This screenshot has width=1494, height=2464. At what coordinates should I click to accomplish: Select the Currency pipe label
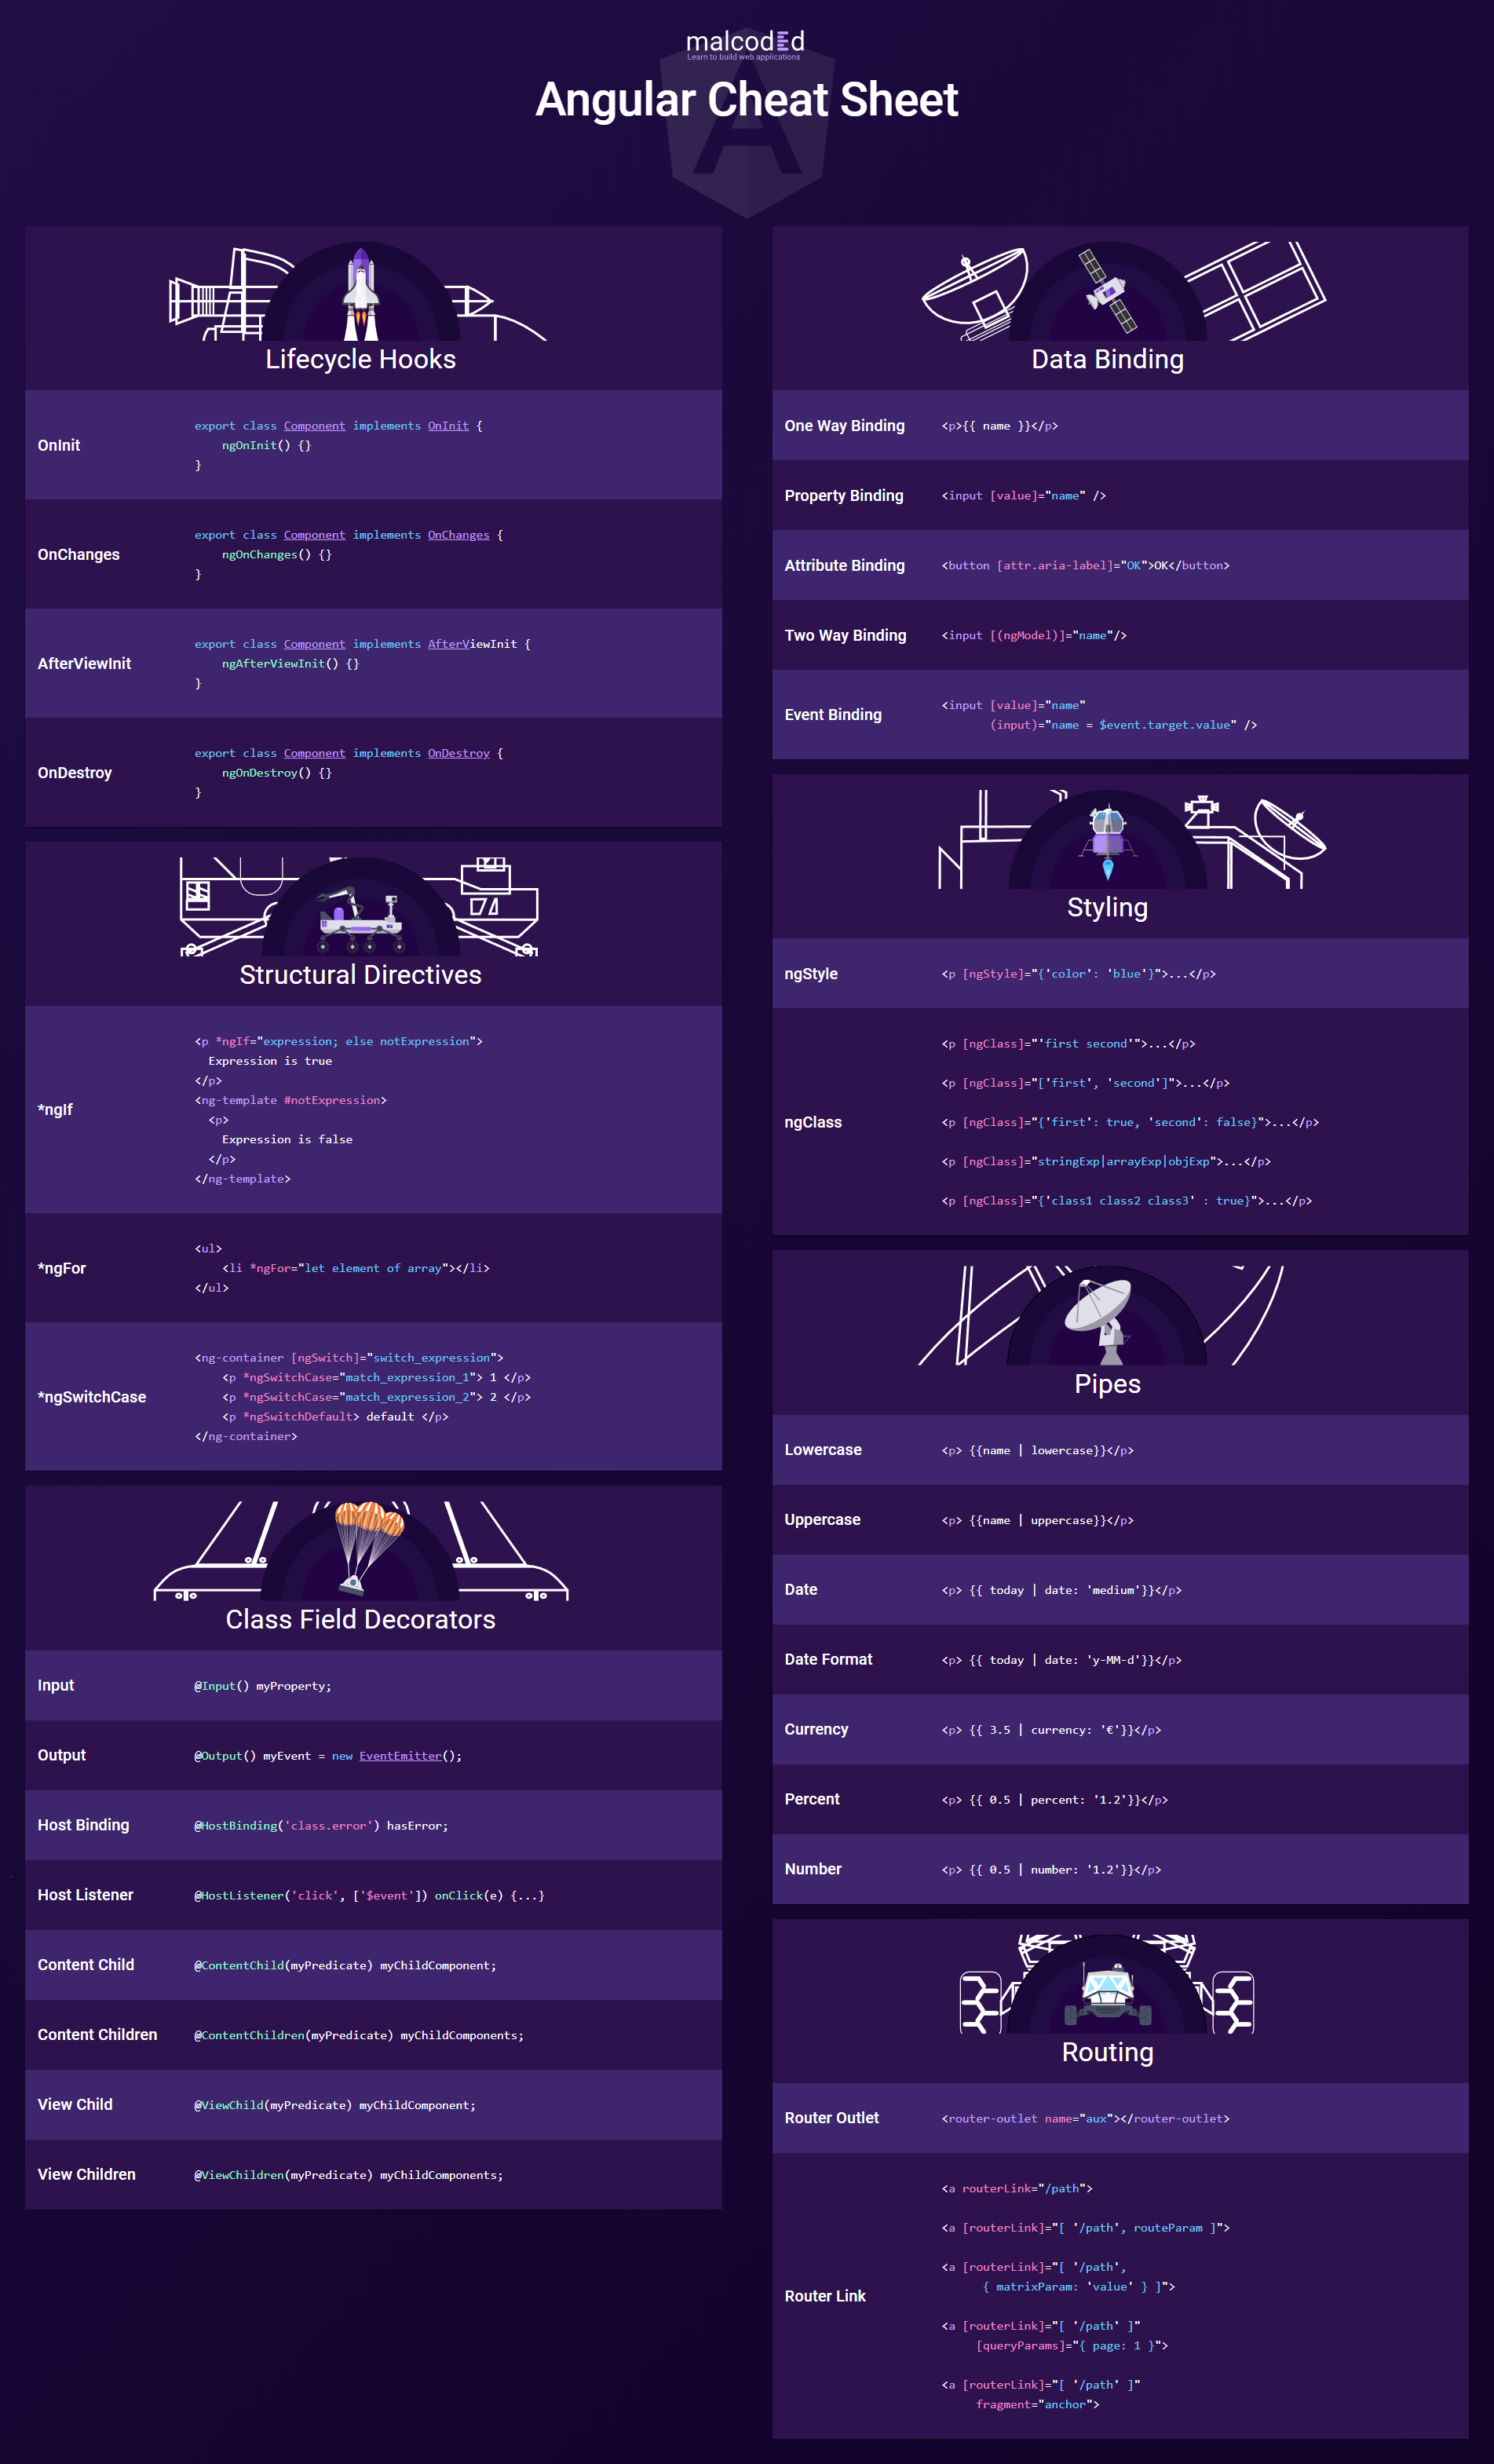816,1730
